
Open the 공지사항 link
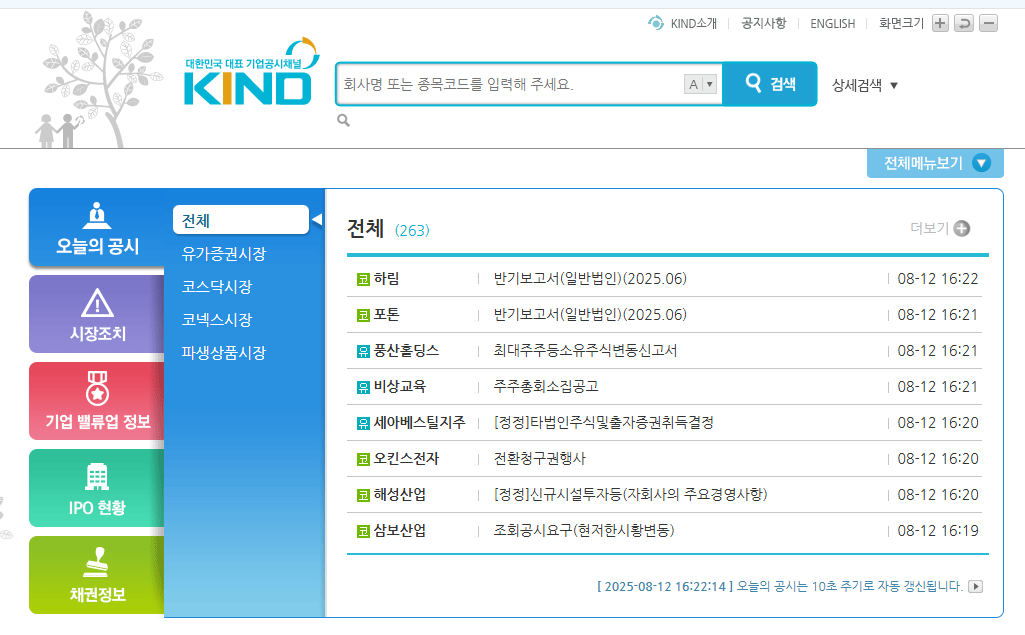coord(764,24)
